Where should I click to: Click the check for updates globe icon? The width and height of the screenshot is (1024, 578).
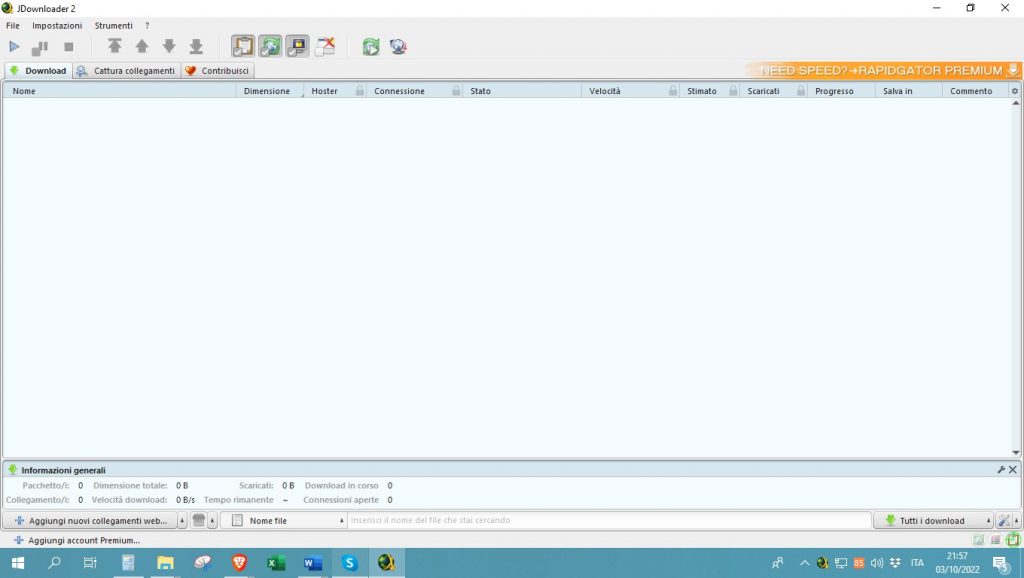pos(398,47)
